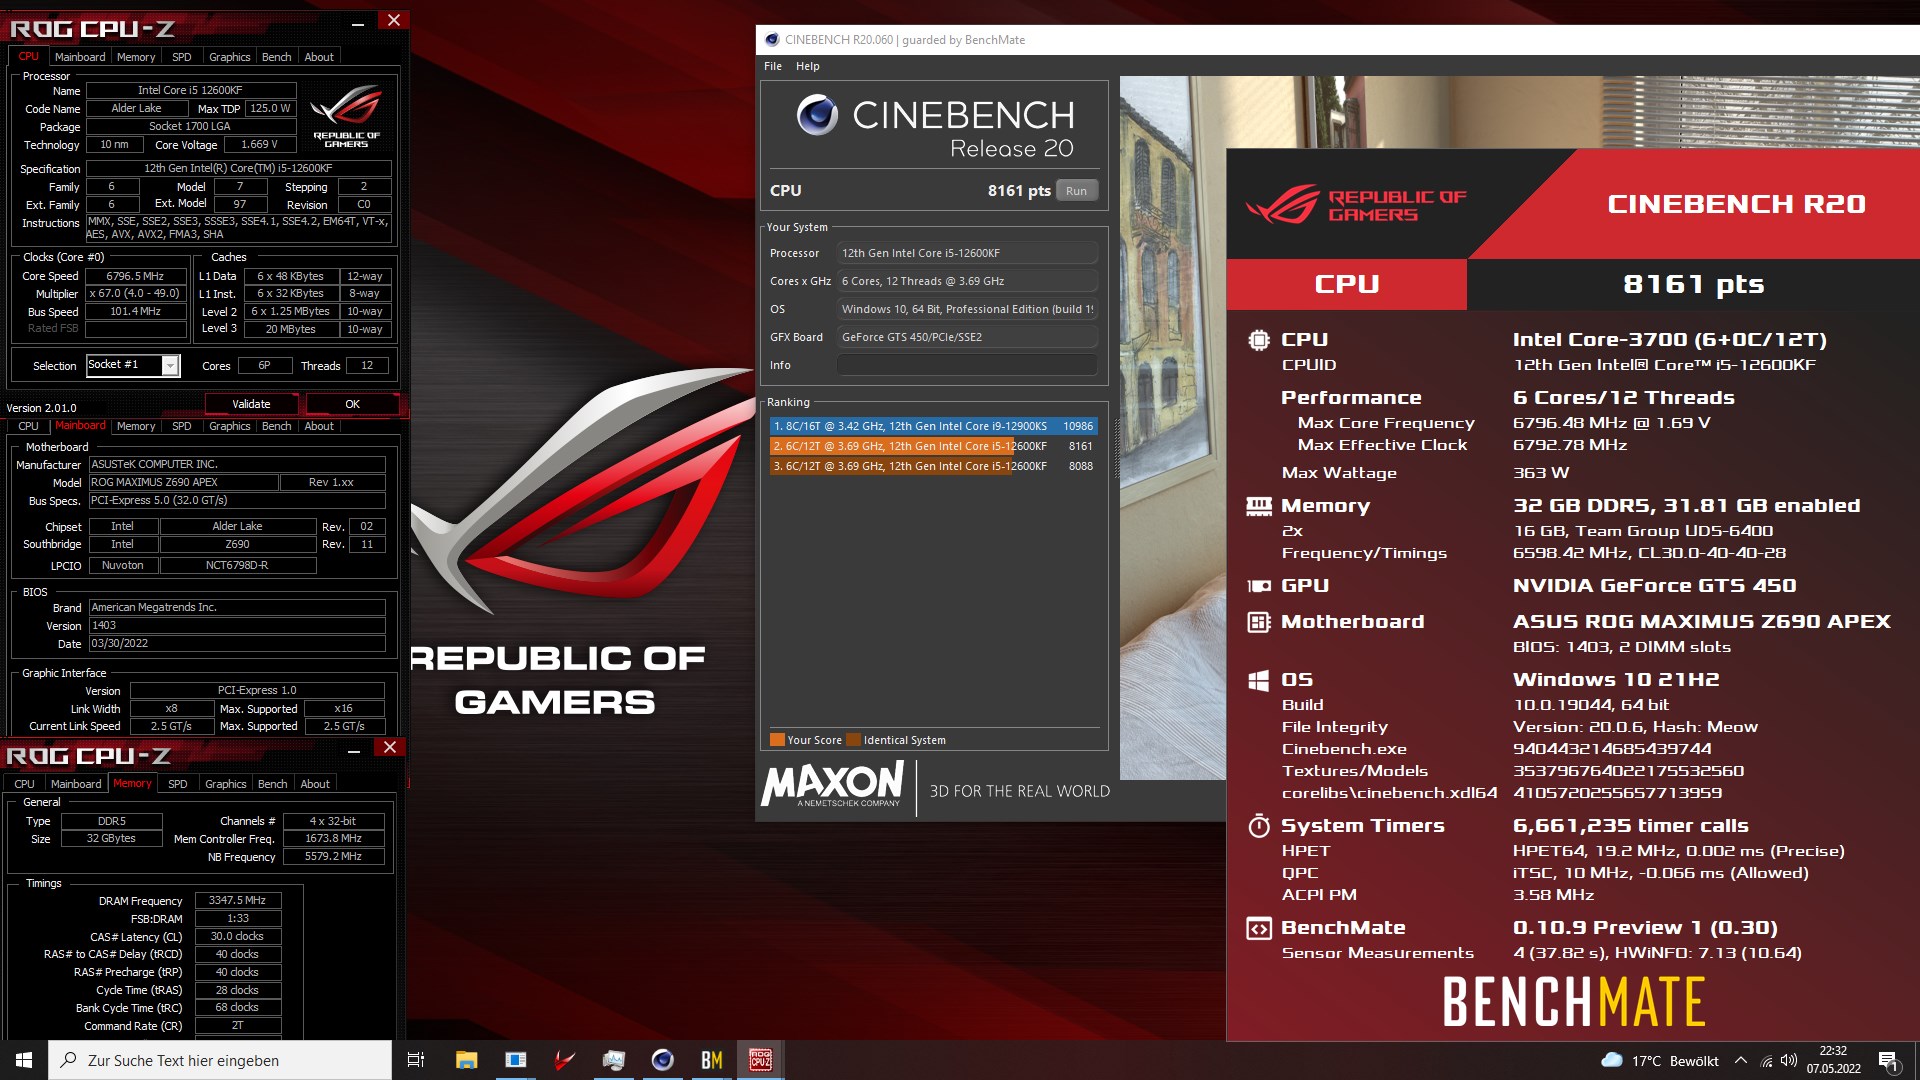Open the BenchMate taskbar icon

[712, 1060]
